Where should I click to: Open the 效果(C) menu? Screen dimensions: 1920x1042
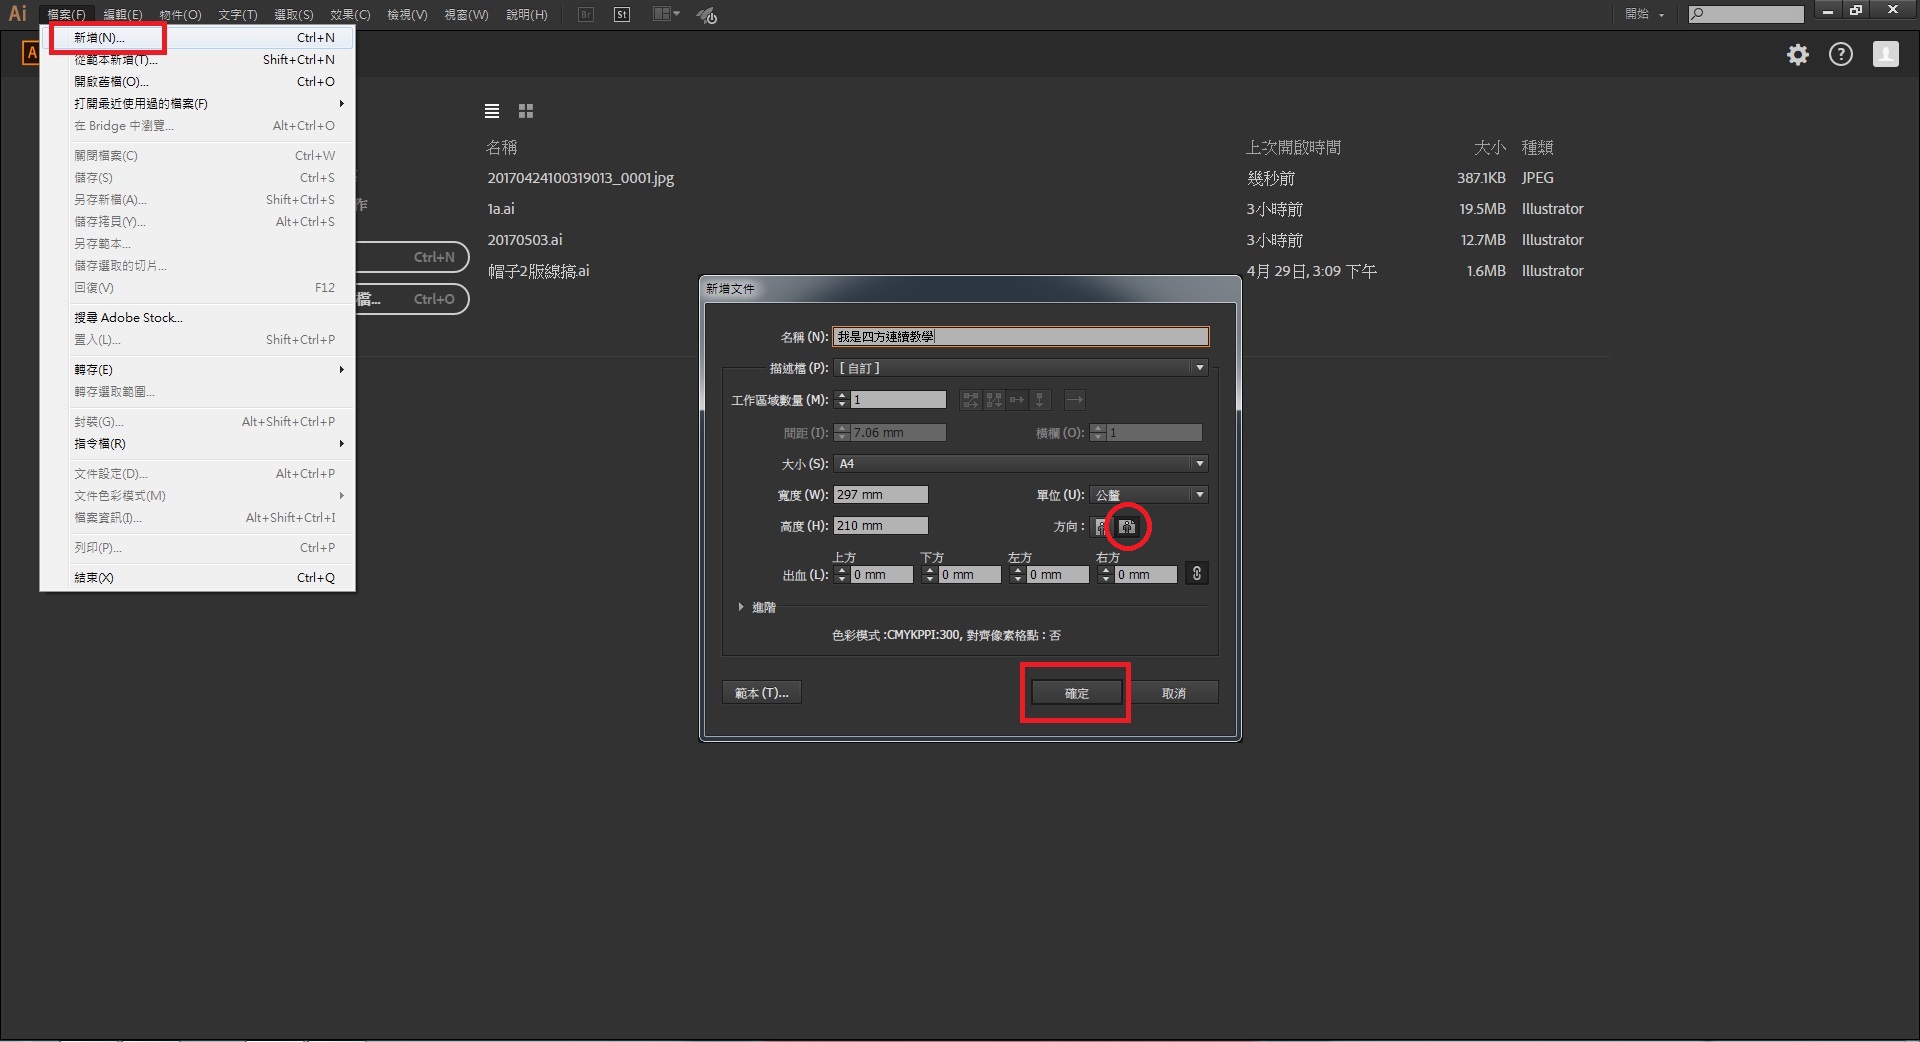[350, 15]
